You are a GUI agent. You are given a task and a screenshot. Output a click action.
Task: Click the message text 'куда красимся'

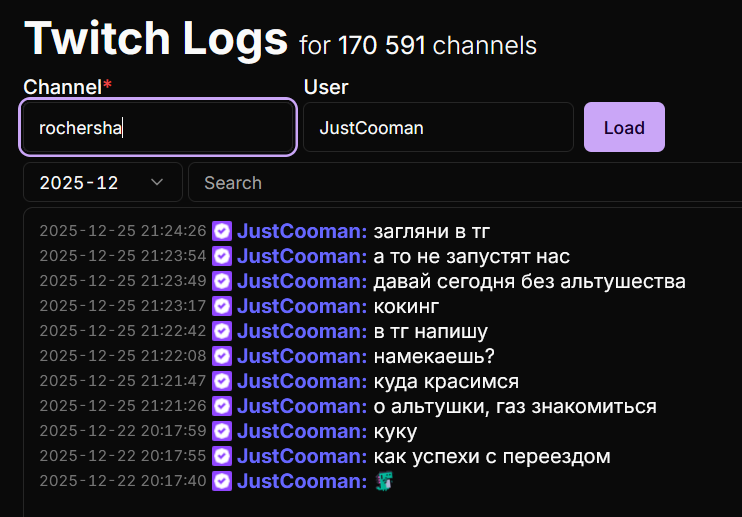click(x=446, y=382)
